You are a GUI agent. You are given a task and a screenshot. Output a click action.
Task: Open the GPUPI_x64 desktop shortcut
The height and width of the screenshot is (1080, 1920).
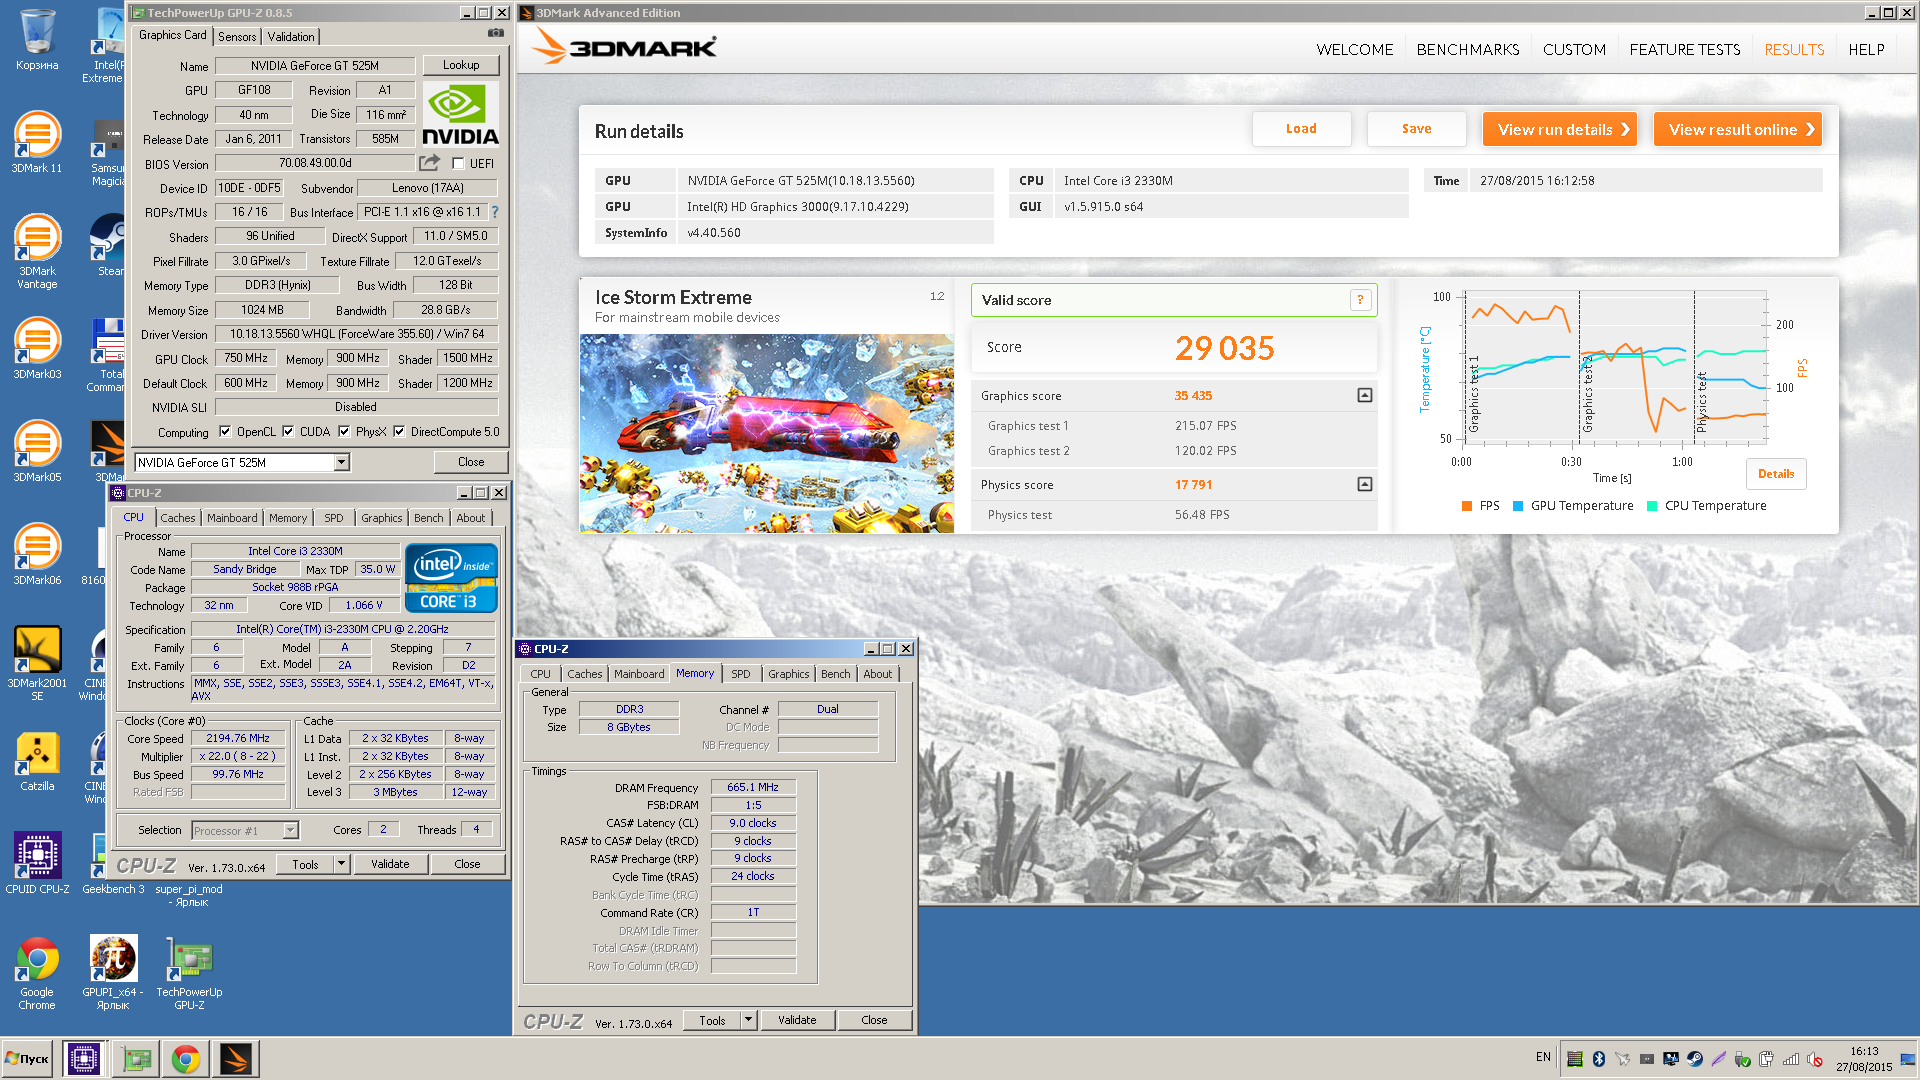[113, 972]
